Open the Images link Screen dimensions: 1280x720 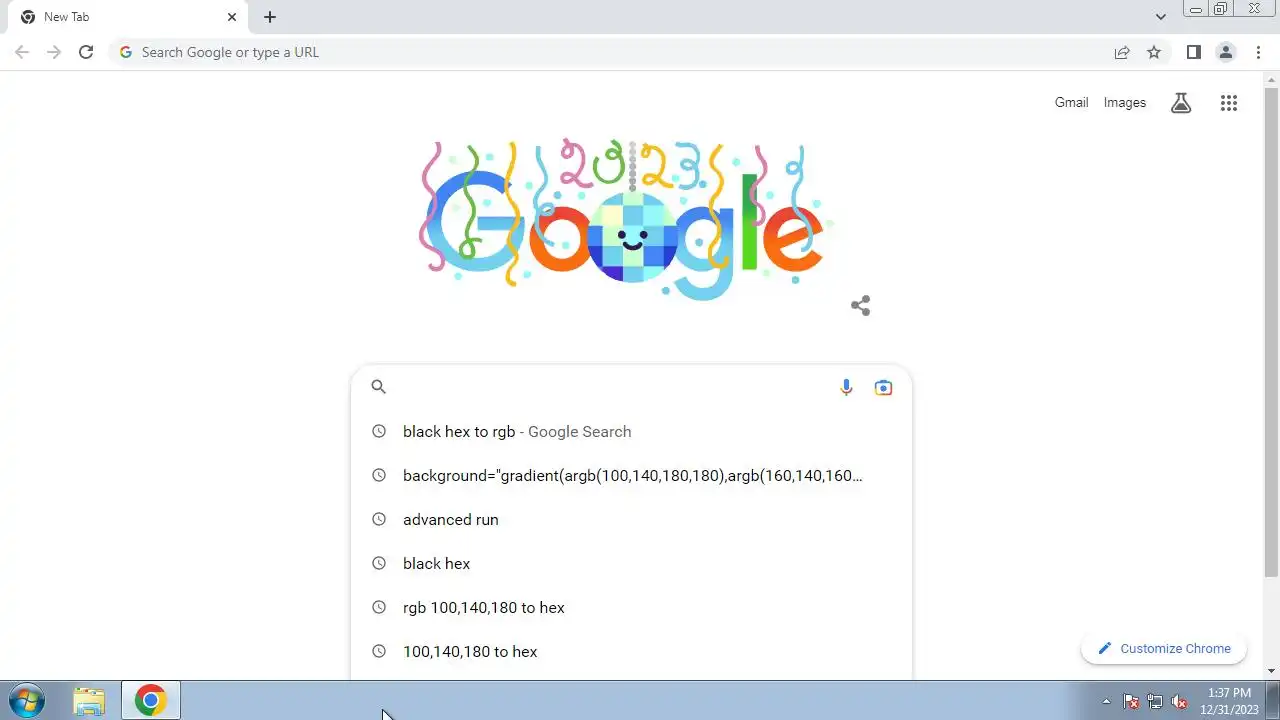(x=1125, y=102)
